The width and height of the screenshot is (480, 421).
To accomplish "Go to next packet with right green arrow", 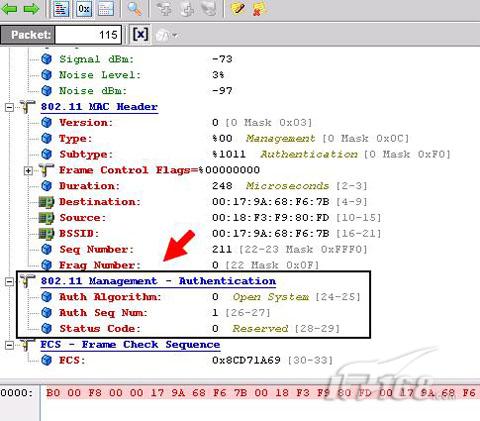I will [x=31, y=9].
